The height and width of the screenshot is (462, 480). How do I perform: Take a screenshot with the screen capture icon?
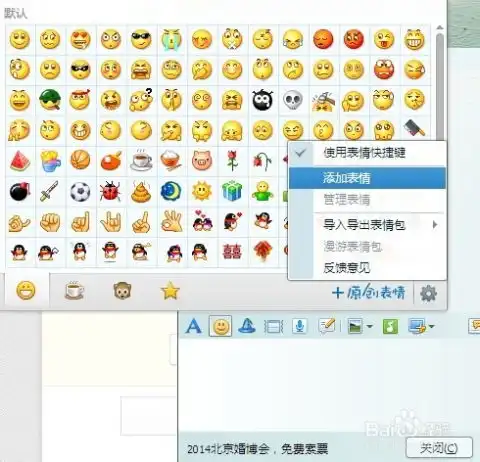(417, 326)
